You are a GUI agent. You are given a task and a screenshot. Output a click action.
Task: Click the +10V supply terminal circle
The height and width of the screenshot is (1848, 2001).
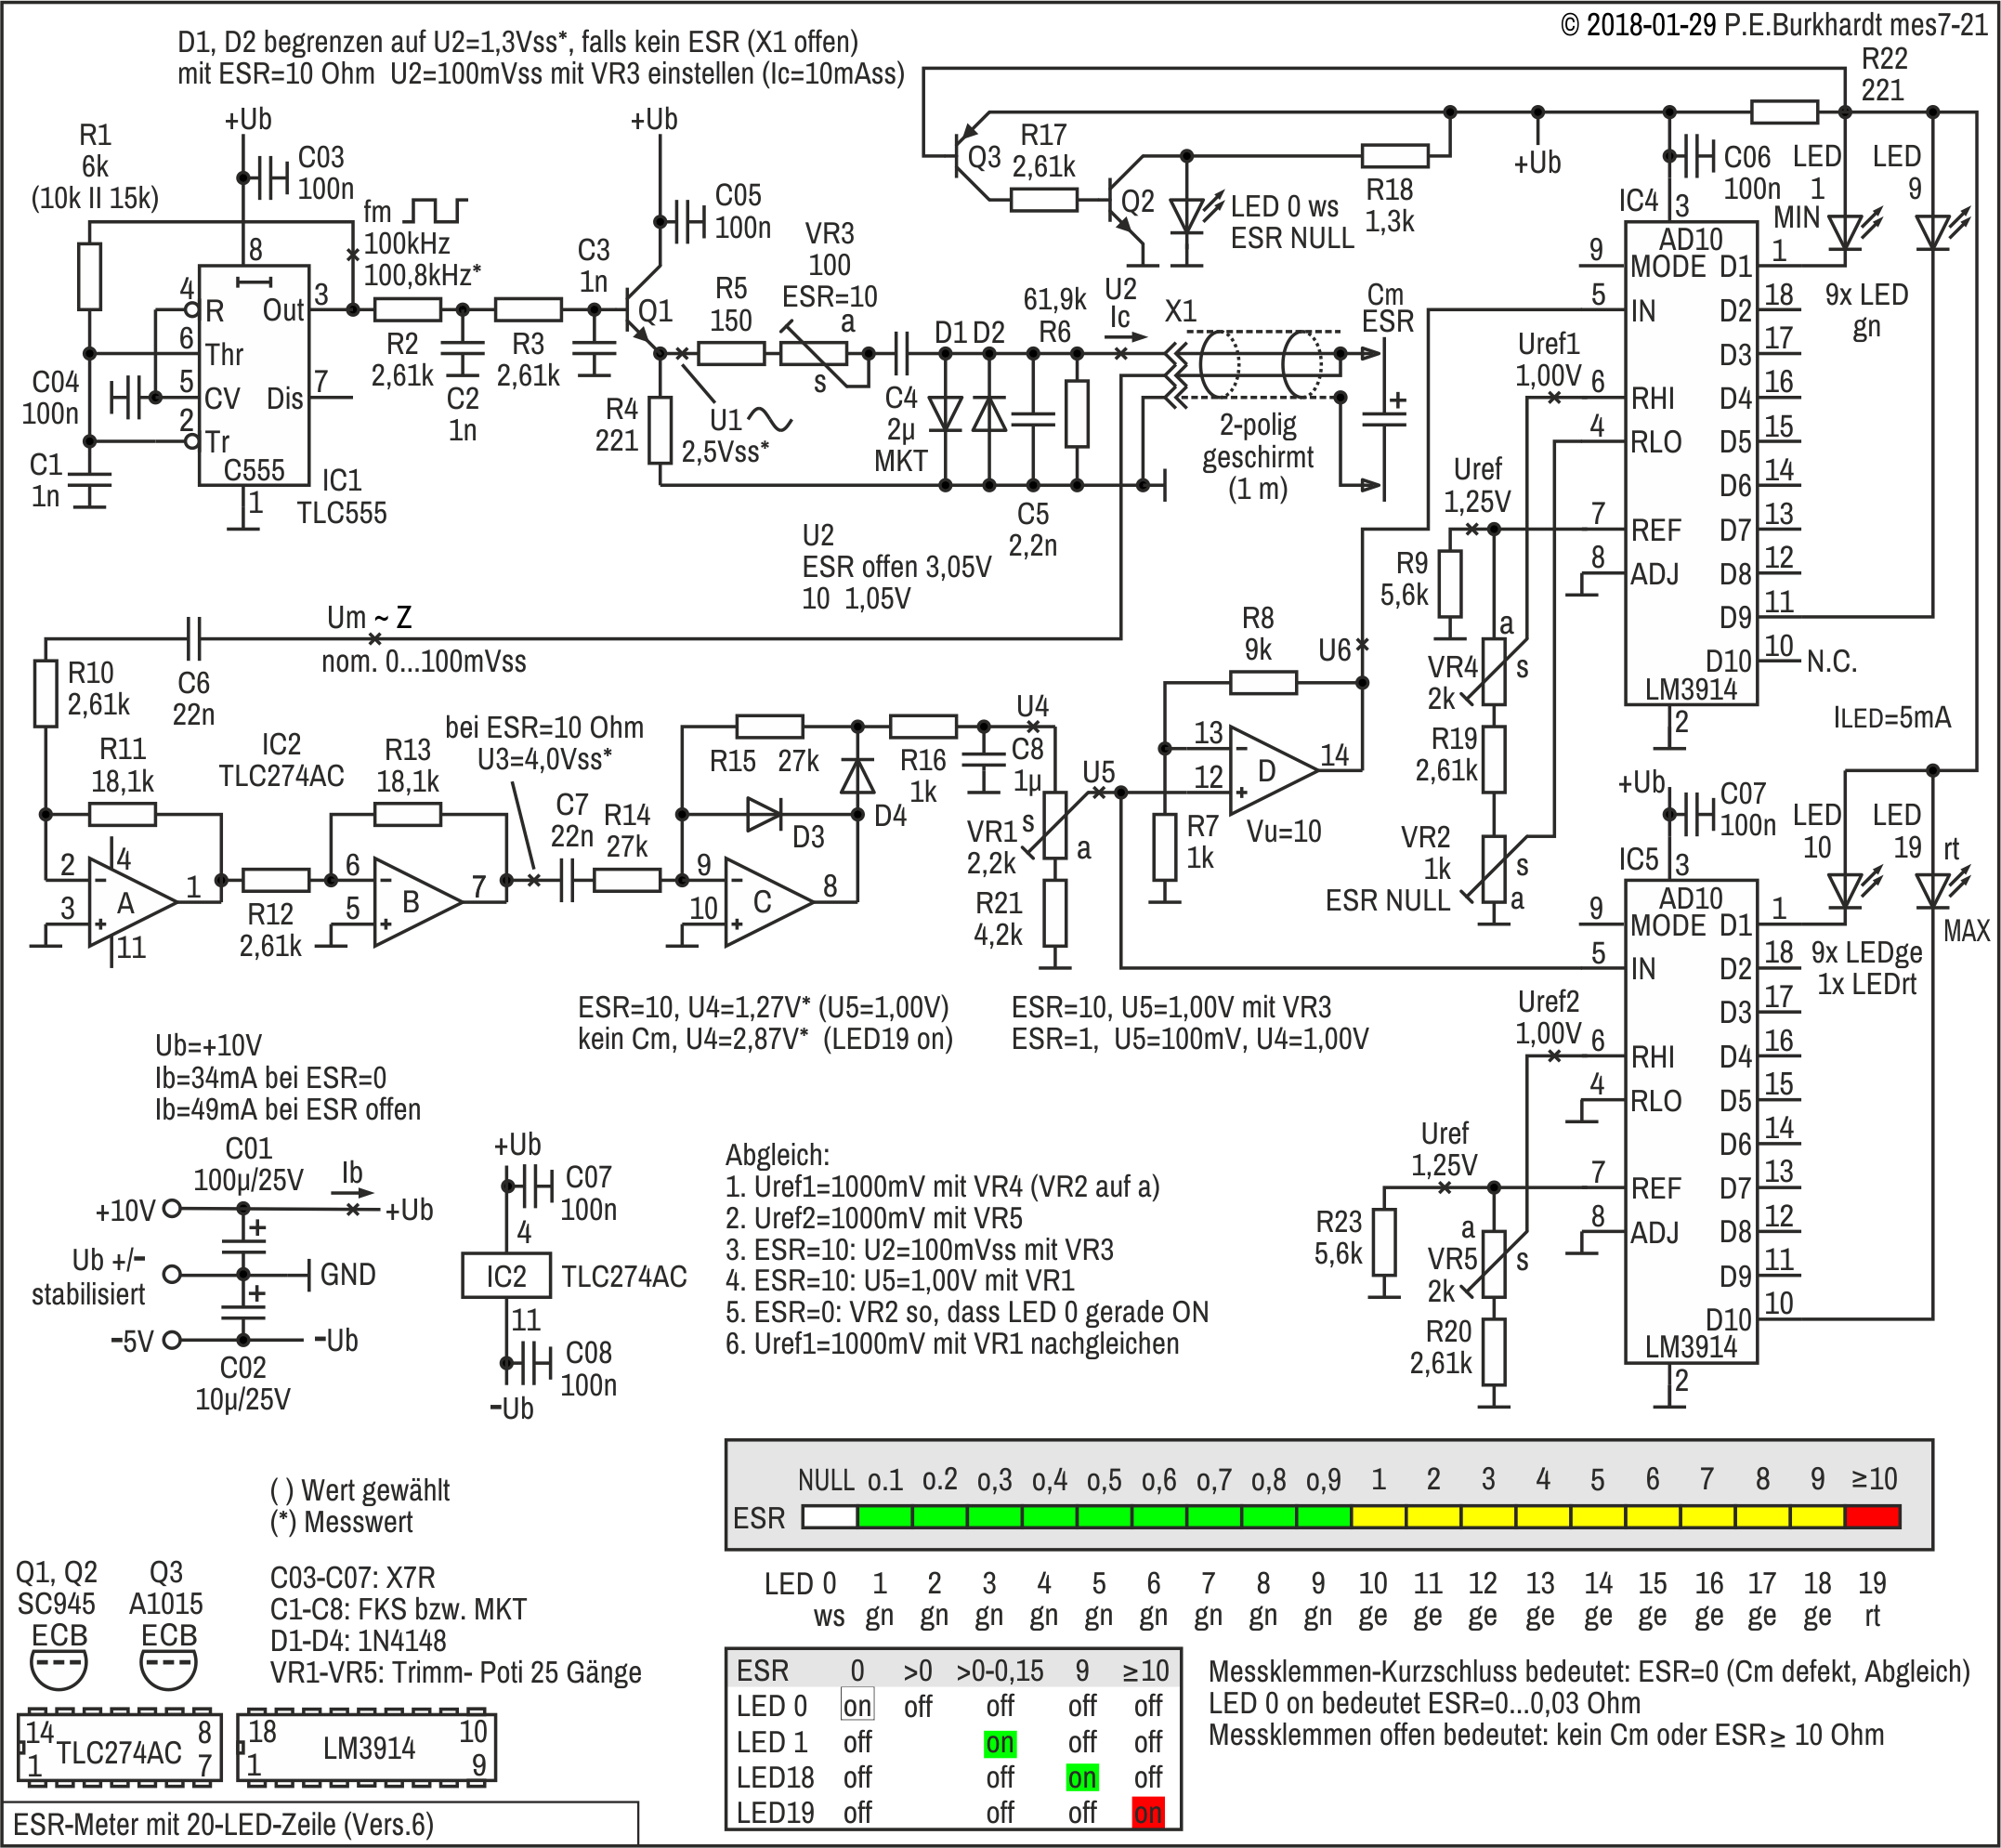[172, 1208]
